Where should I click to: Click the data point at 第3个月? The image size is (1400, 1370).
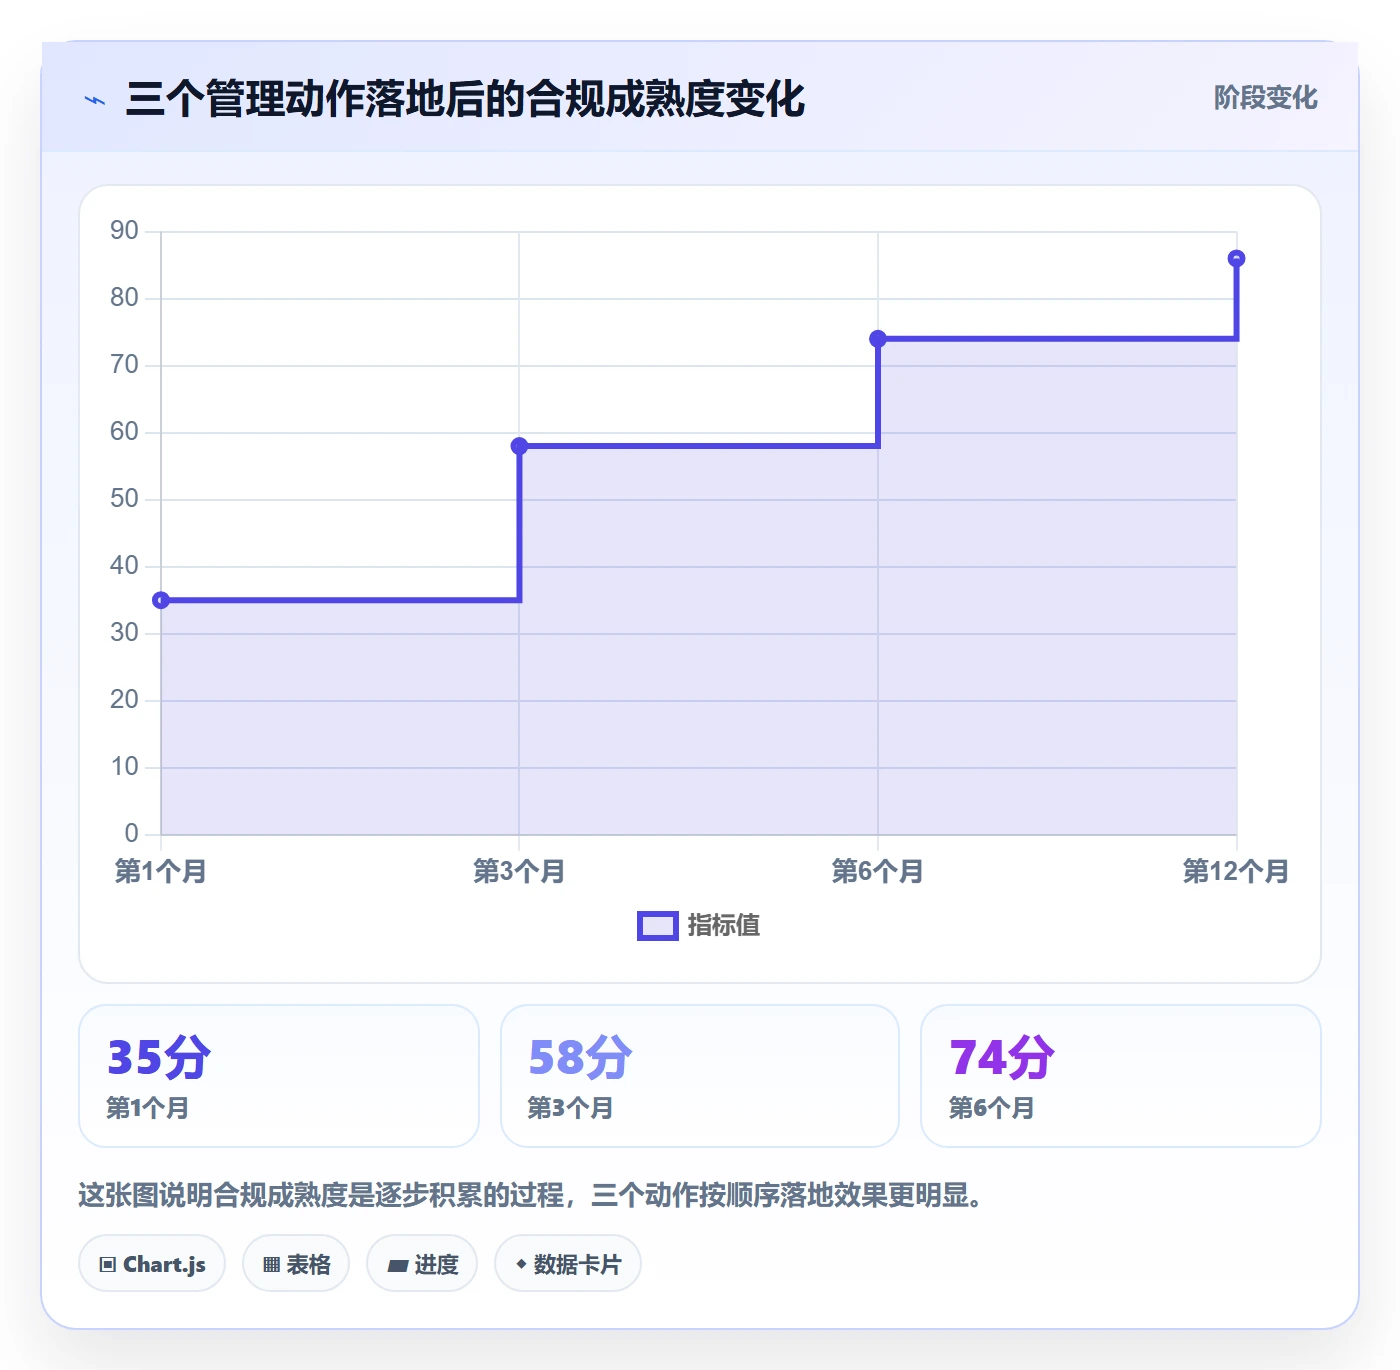point(519,446)
